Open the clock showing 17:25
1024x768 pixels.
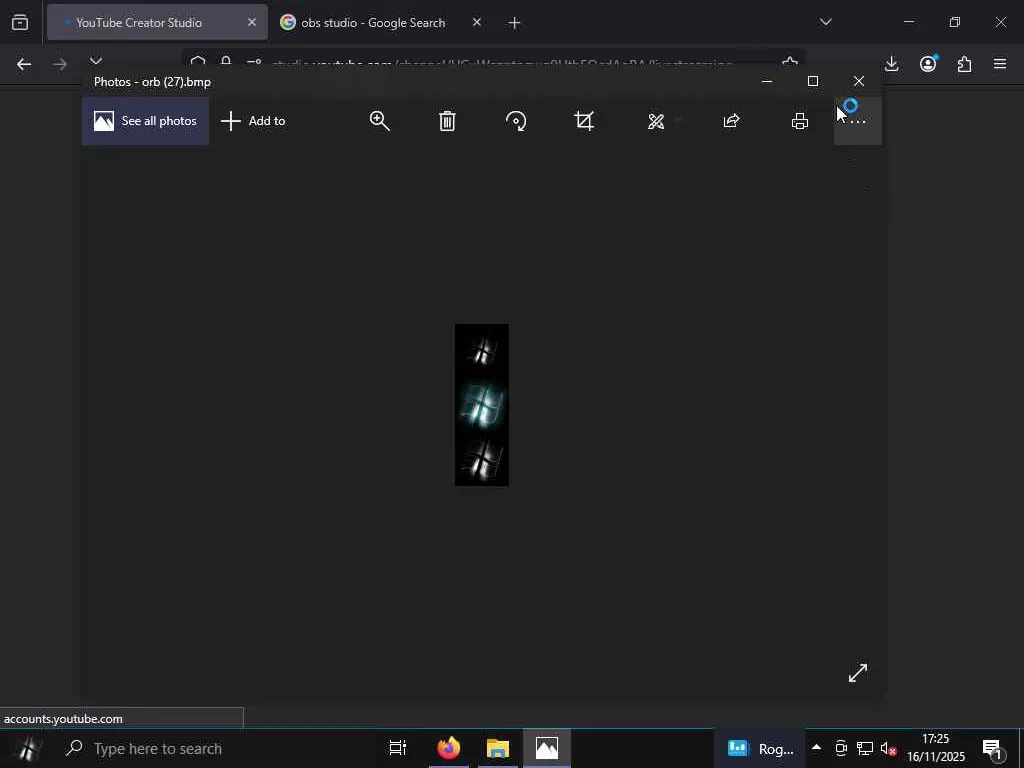click(935, 748)
